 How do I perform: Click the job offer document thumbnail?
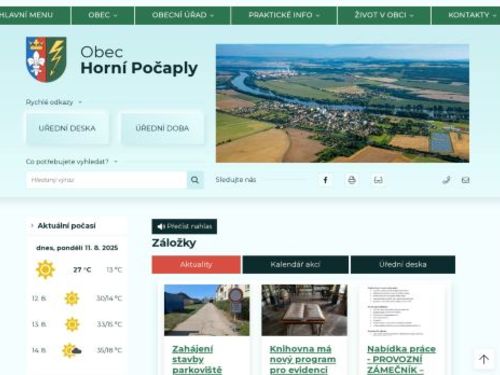pyautogui.click(x=402, y=310)
